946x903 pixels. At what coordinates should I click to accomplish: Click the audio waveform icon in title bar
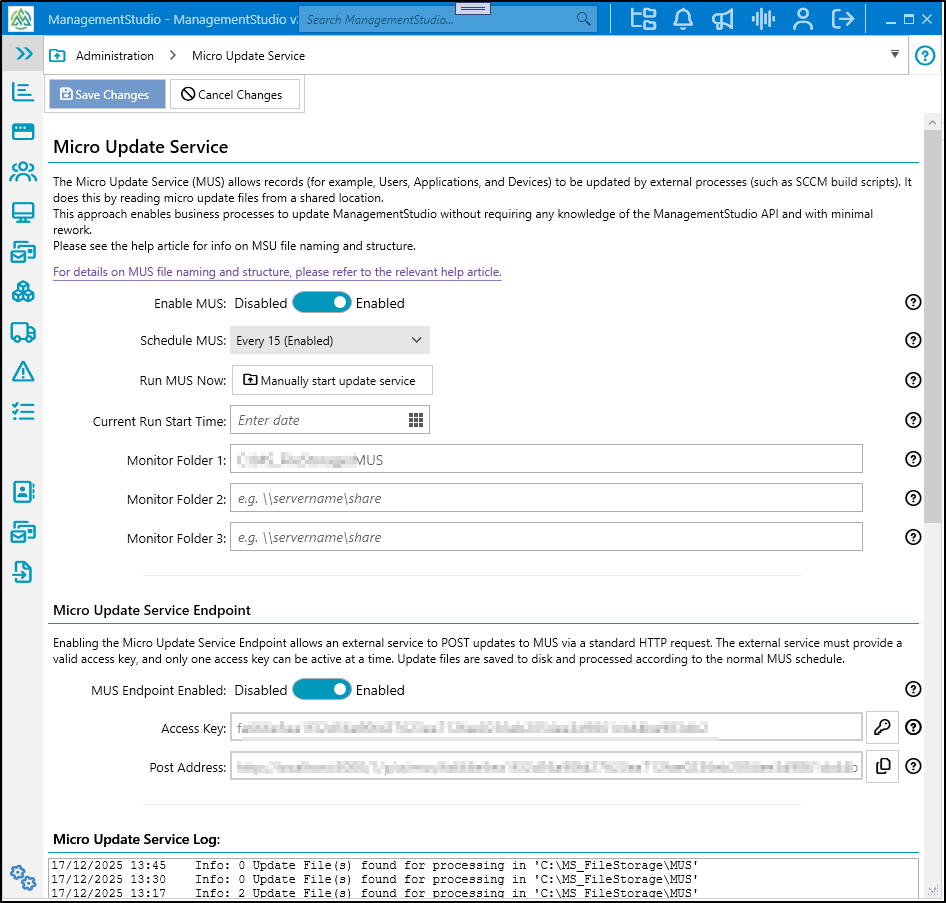(763, 19)
